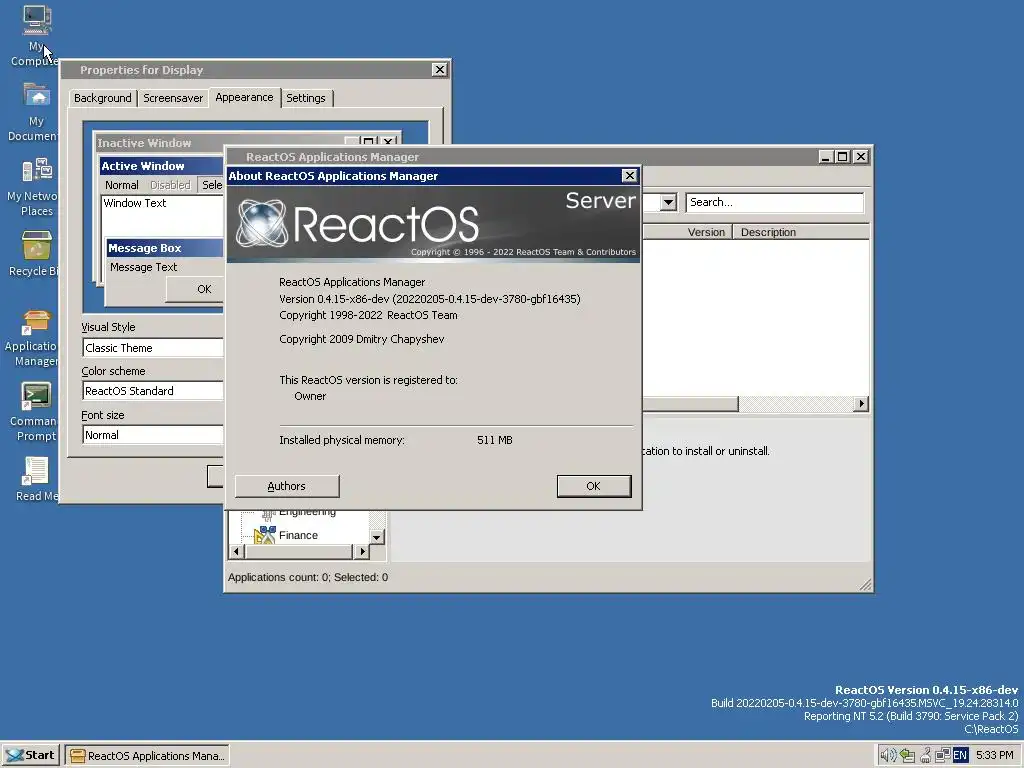Click the app list horizontal scrollbar thumb

690,404
